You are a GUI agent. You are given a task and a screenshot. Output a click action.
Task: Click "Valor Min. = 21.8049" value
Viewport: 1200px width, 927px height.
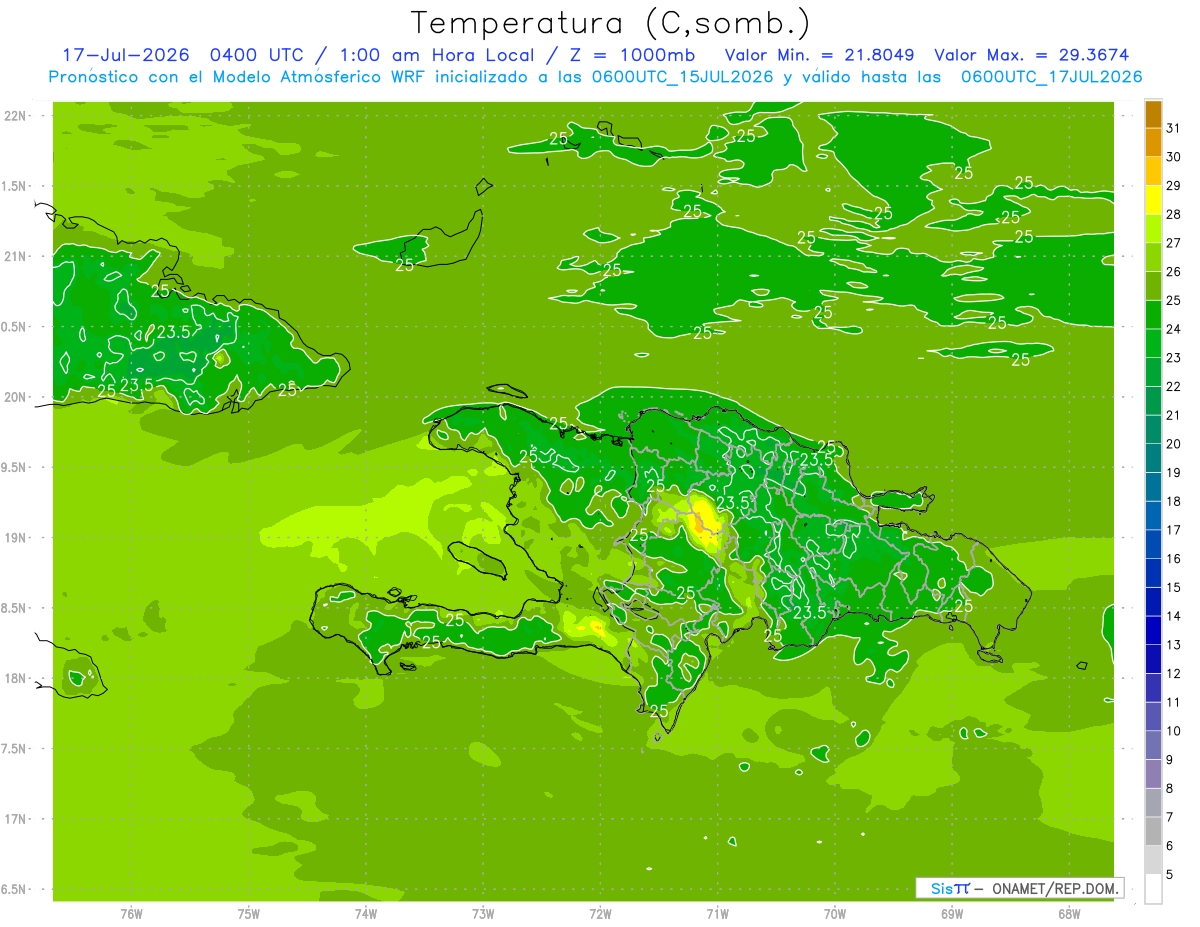(820, 55)
